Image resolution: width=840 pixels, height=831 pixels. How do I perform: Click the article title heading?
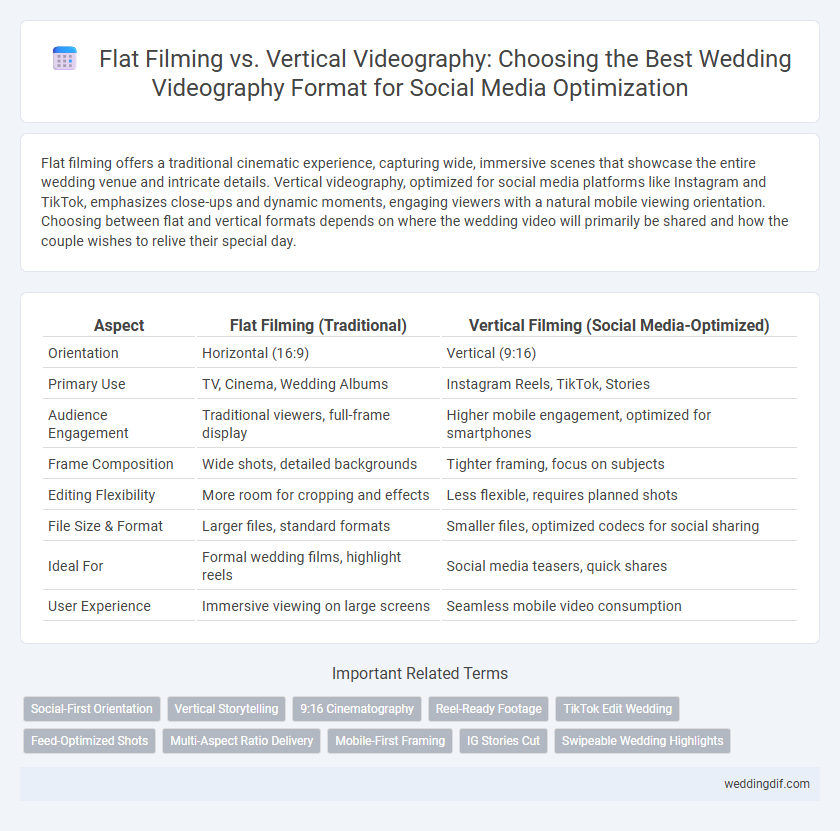pyautogui.click(x=445, y=73)
